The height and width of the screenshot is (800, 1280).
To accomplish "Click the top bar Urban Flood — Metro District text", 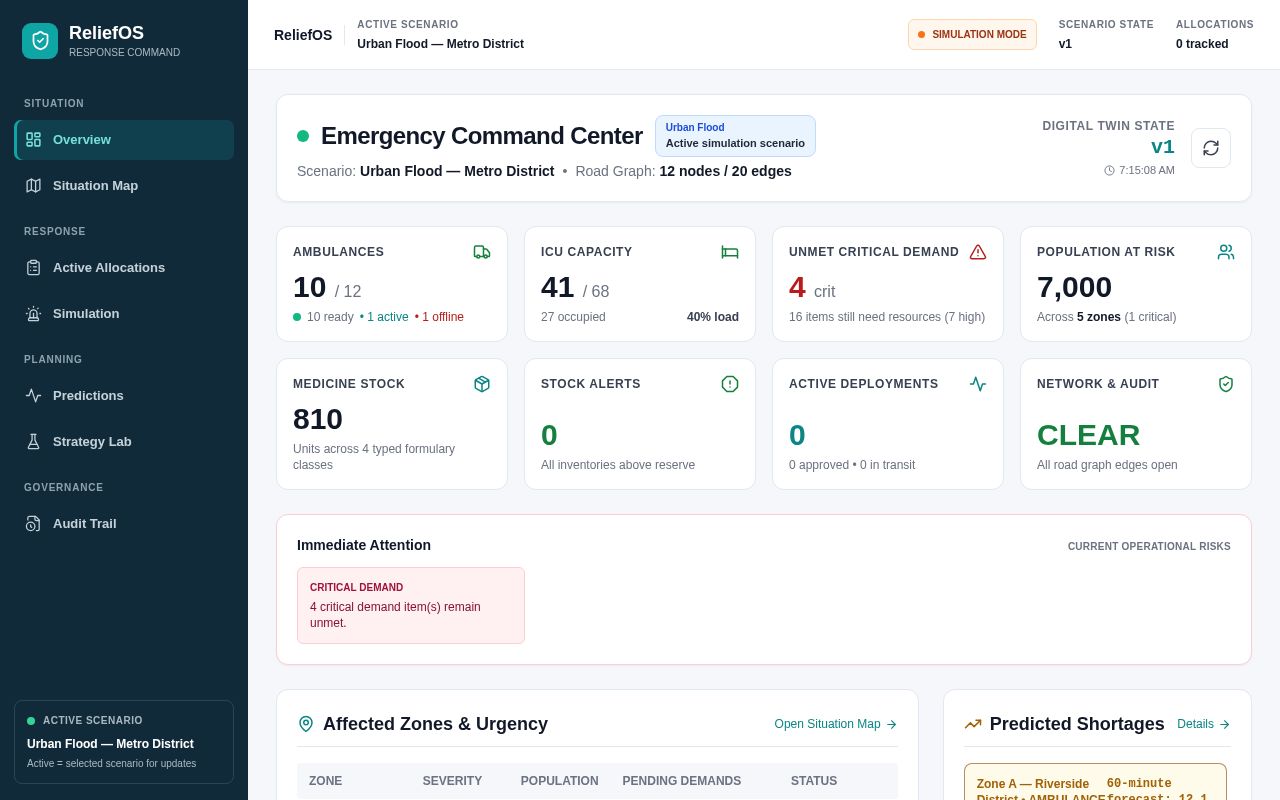I will (x=440, y=44).
